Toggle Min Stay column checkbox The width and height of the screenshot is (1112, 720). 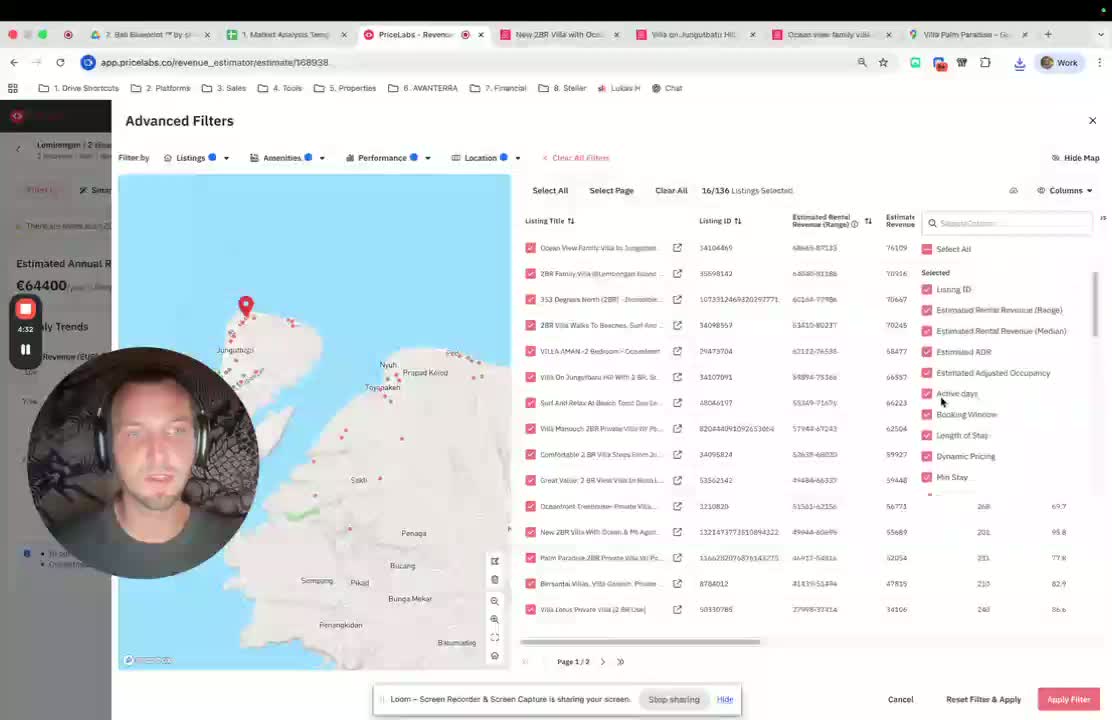click(x=926, y=477)
